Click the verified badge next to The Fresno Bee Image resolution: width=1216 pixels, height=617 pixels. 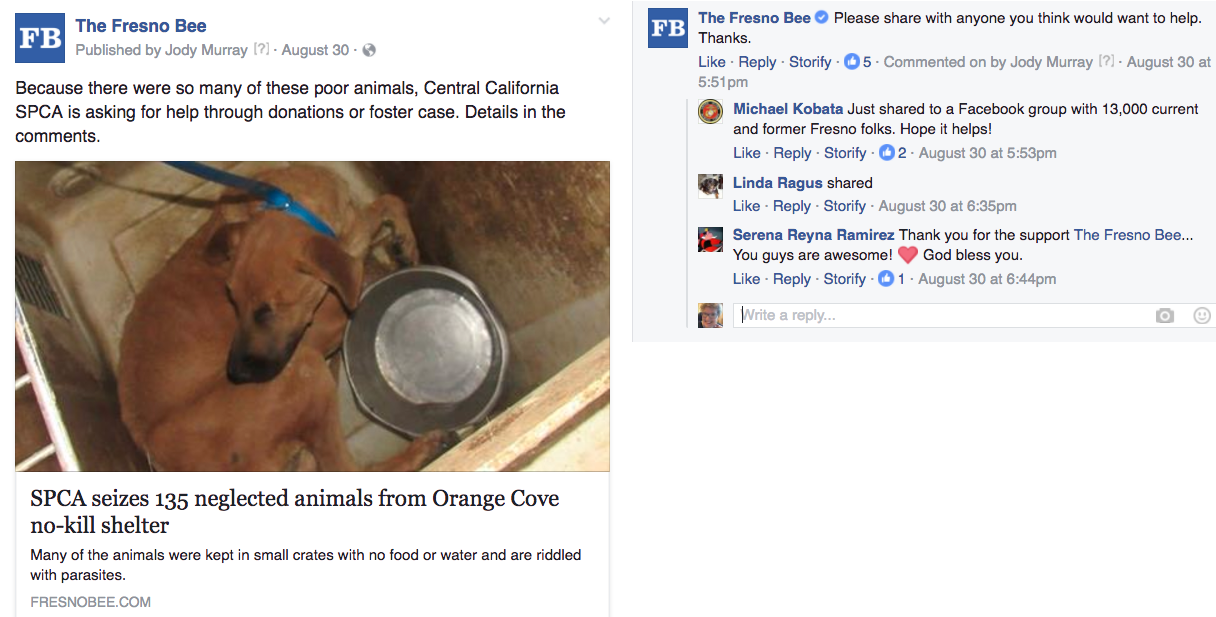coord(822,18)
